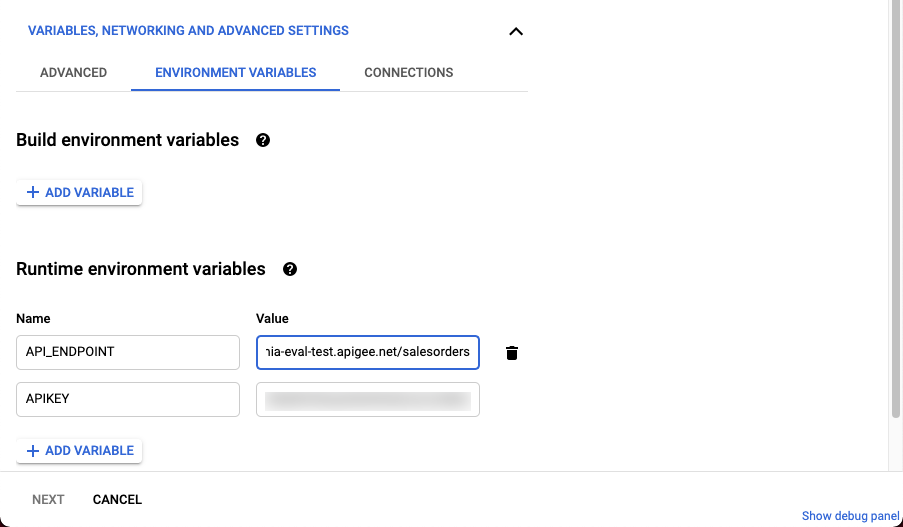The height and width of the screenshot is (527, 903).
Task: Switch to the Advanced tab
Action: 73,73
